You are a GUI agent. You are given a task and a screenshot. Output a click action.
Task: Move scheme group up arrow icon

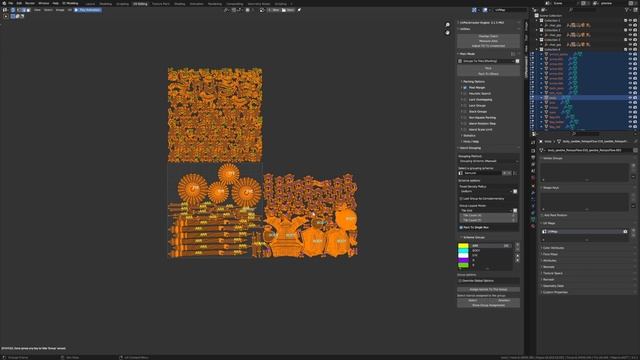click(x=517, y=256)
